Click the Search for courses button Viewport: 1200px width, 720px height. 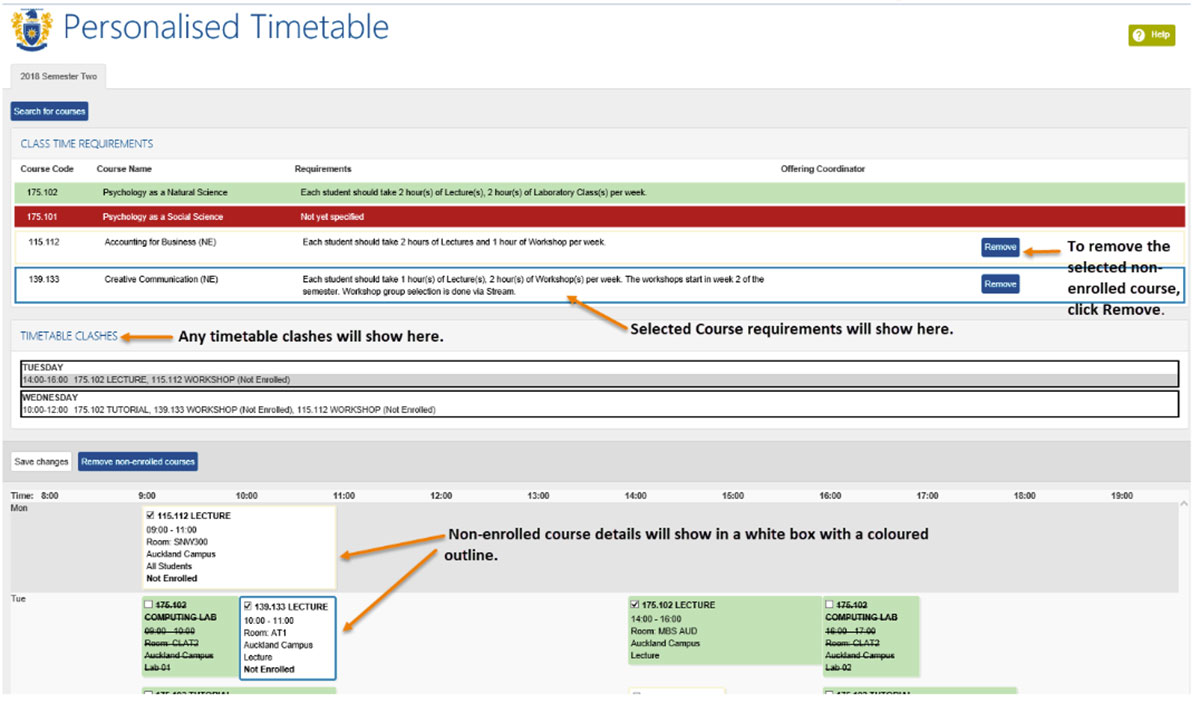pyautogui.click(x=50, y=111)
